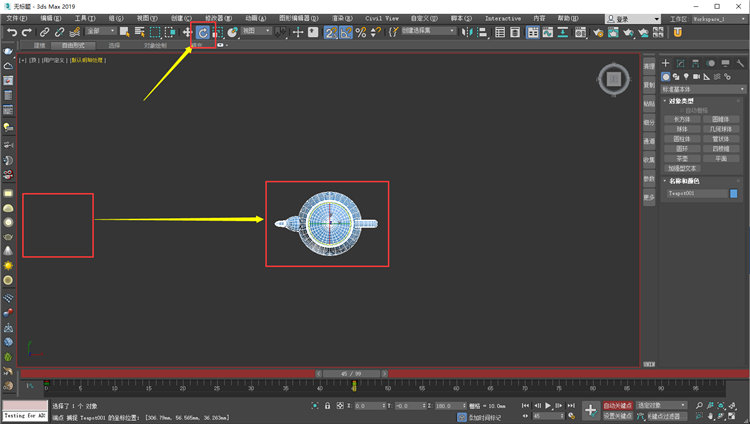Image resolution: width=750 pixels, height=424 pixels.
Task: Click the ViewCube in the viewport
Action: pos(614,79)
